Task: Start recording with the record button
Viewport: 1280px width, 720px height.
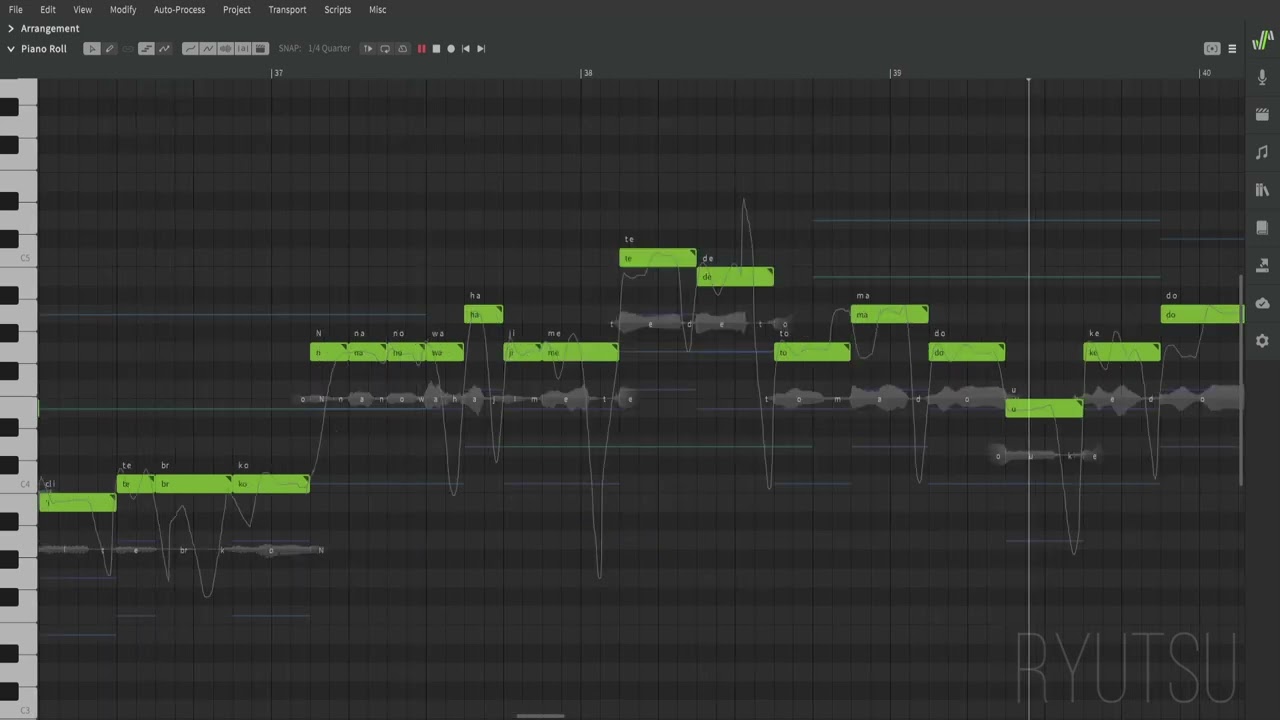Action: [451, 48]
